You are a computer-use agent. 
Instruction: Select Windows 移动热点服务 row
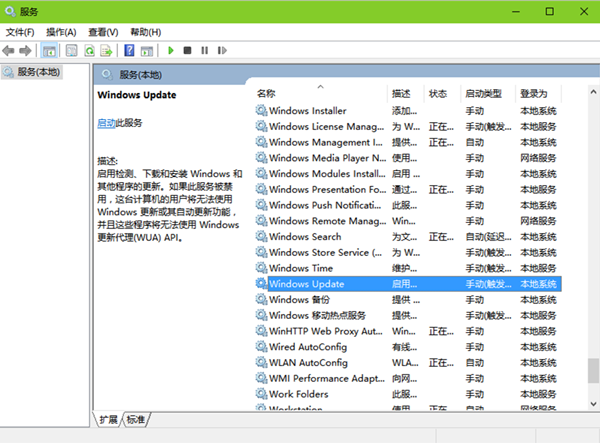(x=317, y=315)
